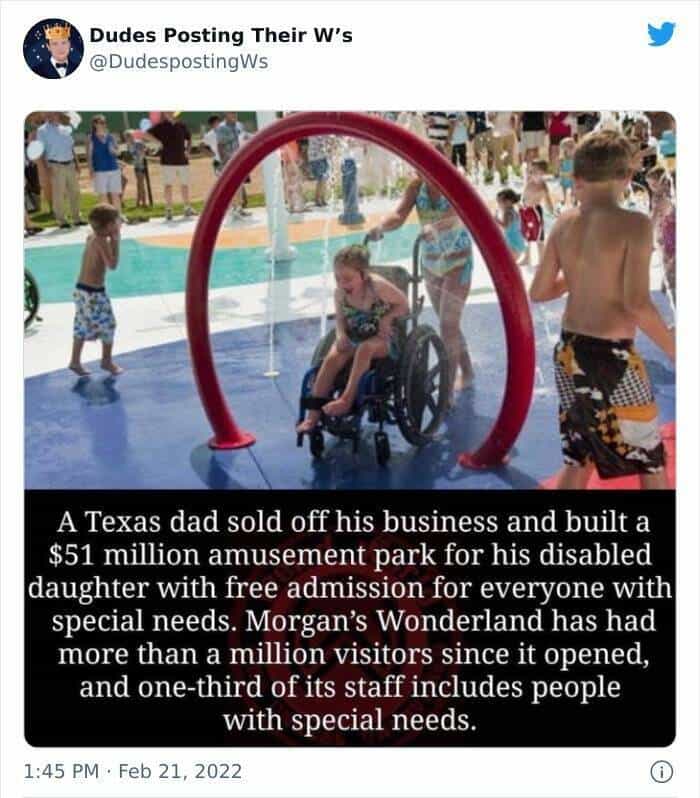
Task: Click the boy in blue floral shorts
Action: tap(97, 290)
